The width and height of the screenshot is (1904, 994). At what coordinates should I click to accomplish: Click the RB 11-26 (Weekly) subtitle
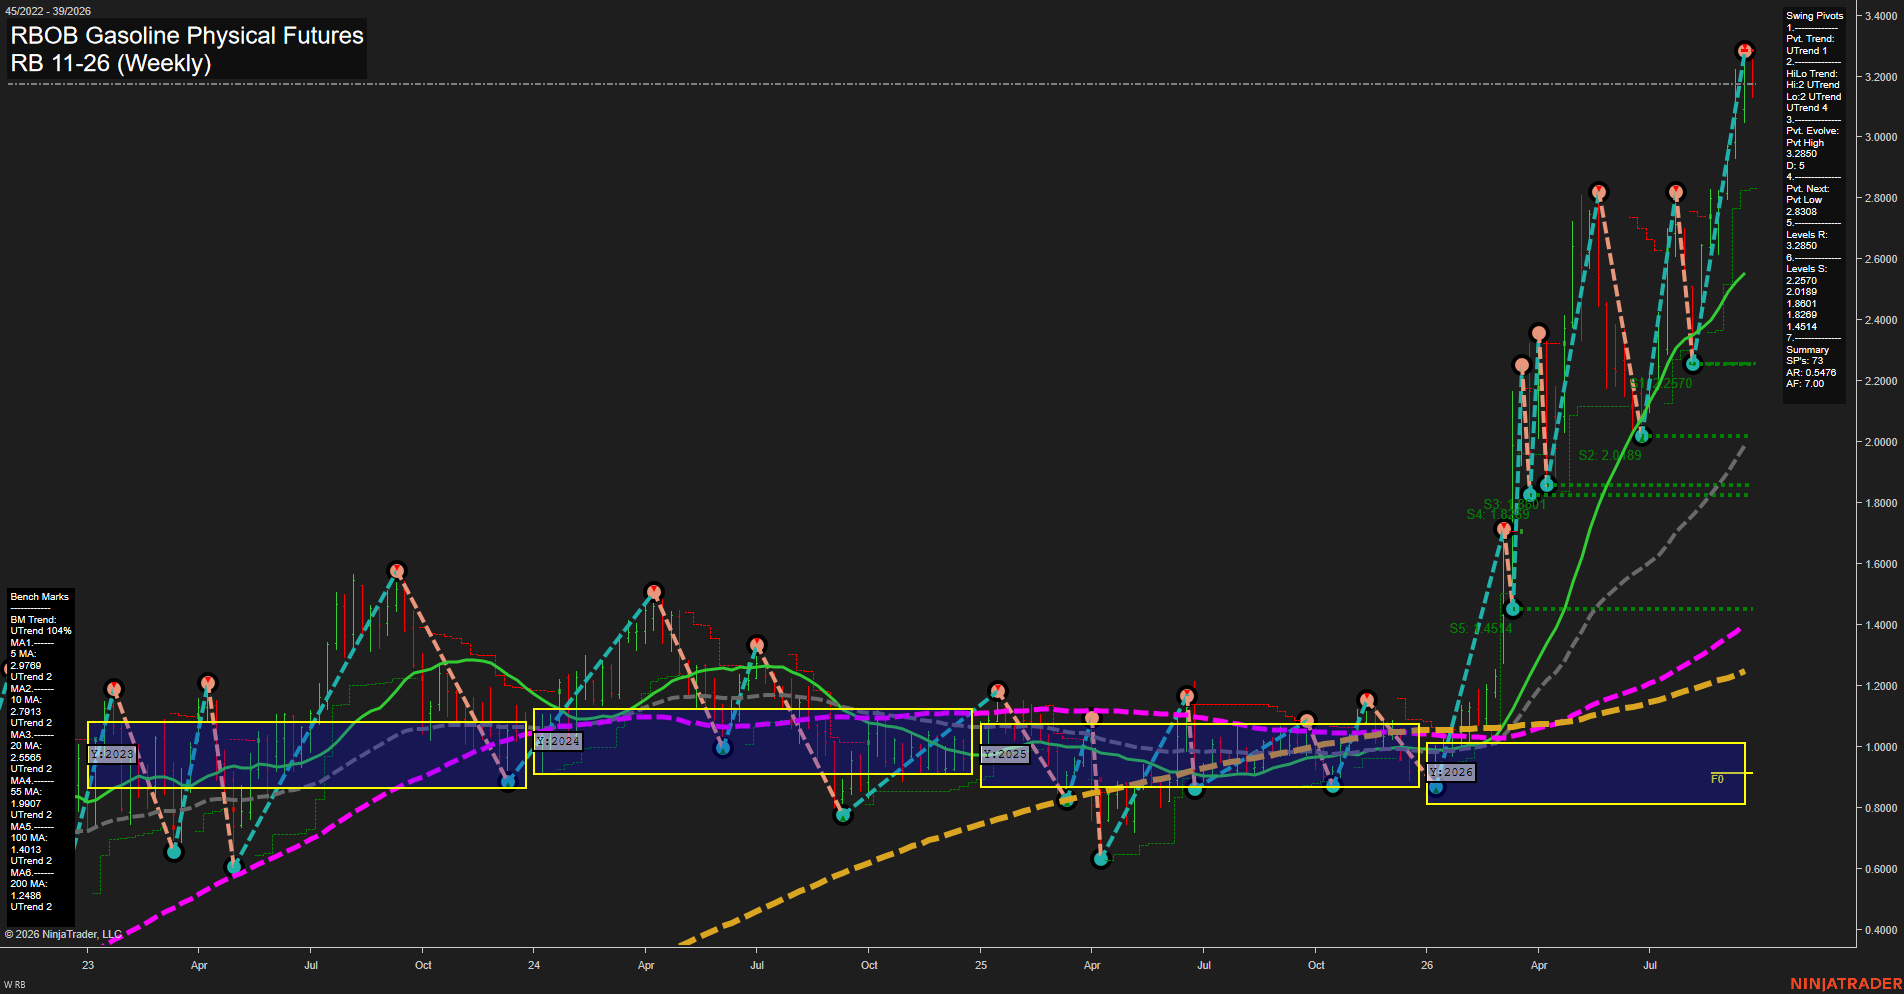pyautogui.click(x=111, y=63)
